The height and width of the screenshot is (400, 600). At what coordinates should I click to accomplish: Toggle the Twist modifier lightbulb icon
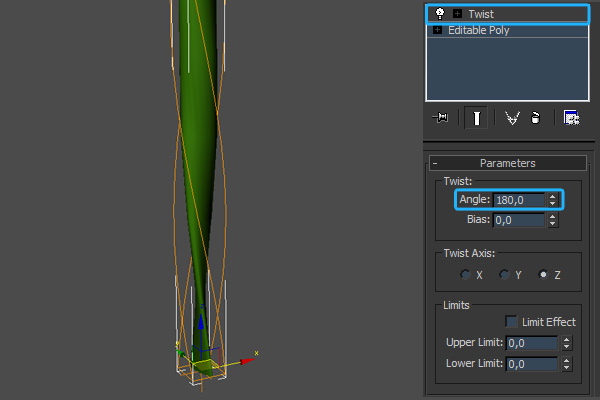click(x=439, y=14)
